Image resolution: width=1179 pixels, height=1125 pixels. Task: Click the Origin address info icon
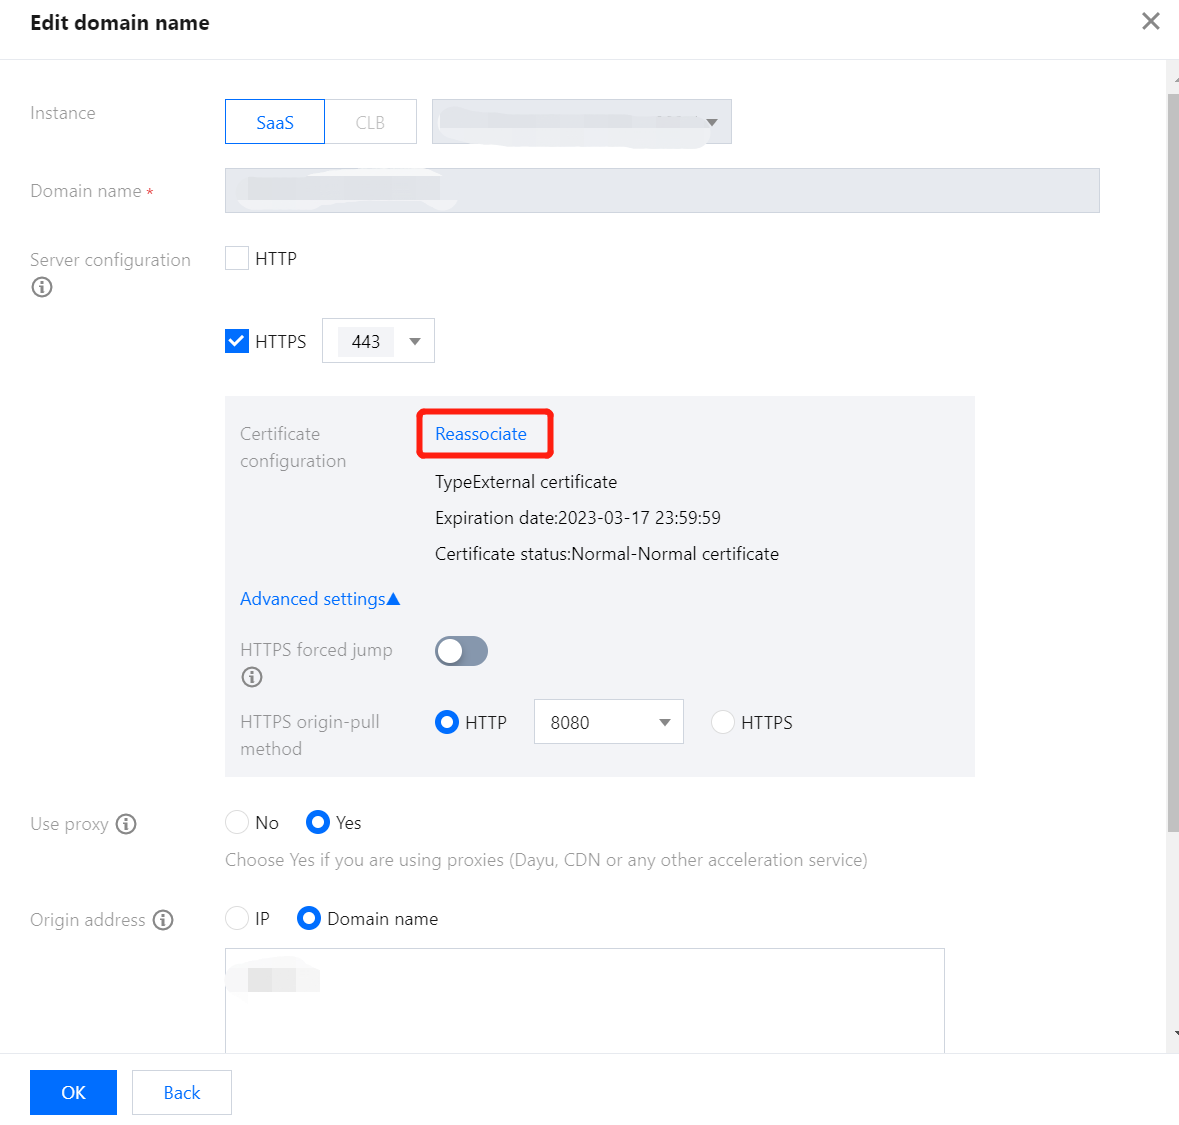point(163,920)
